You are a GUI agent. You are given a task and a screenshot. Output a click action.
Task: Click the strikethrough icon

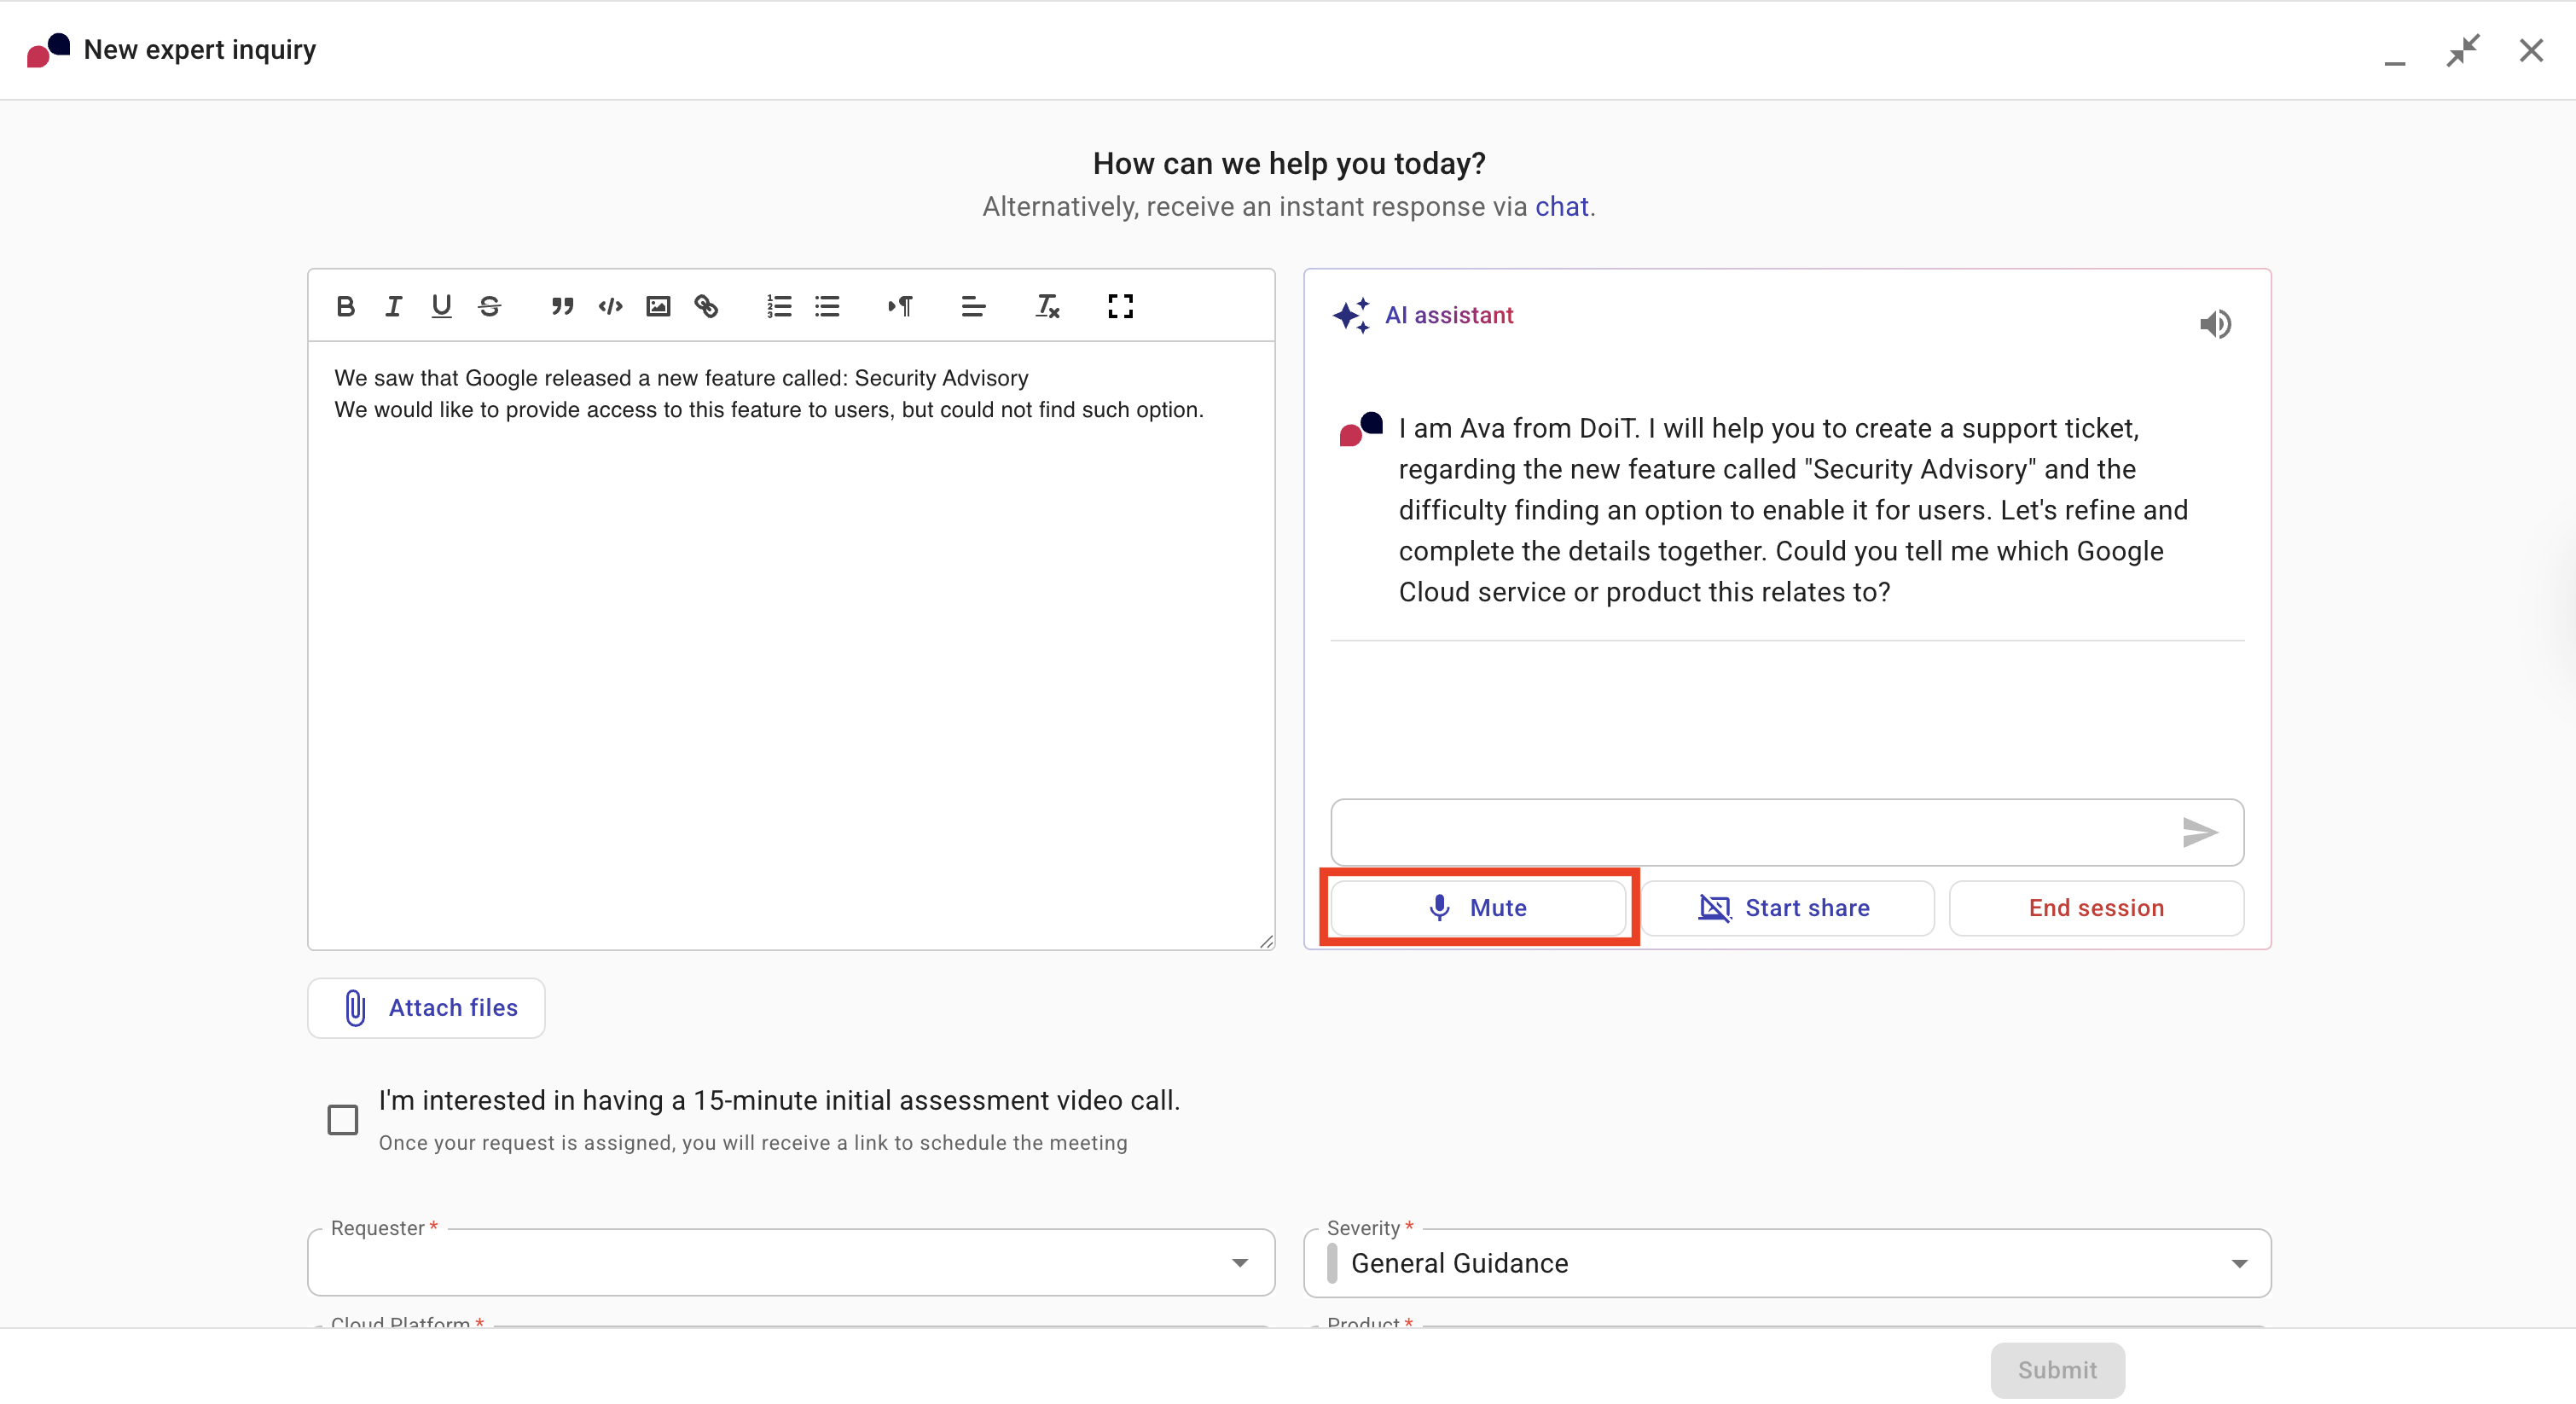[489, 306]
